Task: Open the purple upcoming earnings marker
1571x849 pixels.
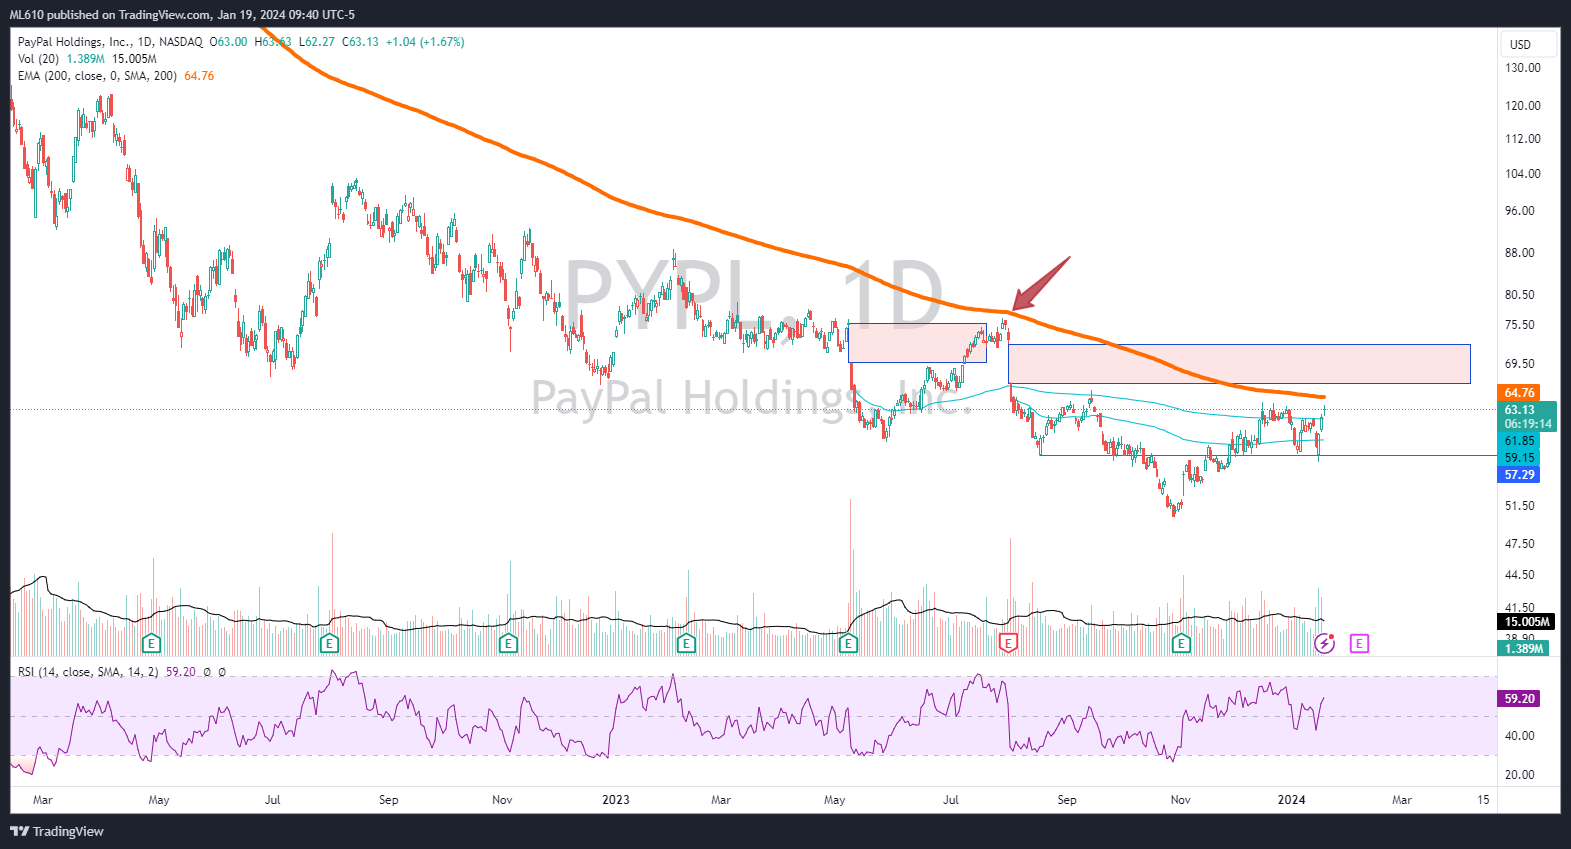Action: pos(1359,643)
